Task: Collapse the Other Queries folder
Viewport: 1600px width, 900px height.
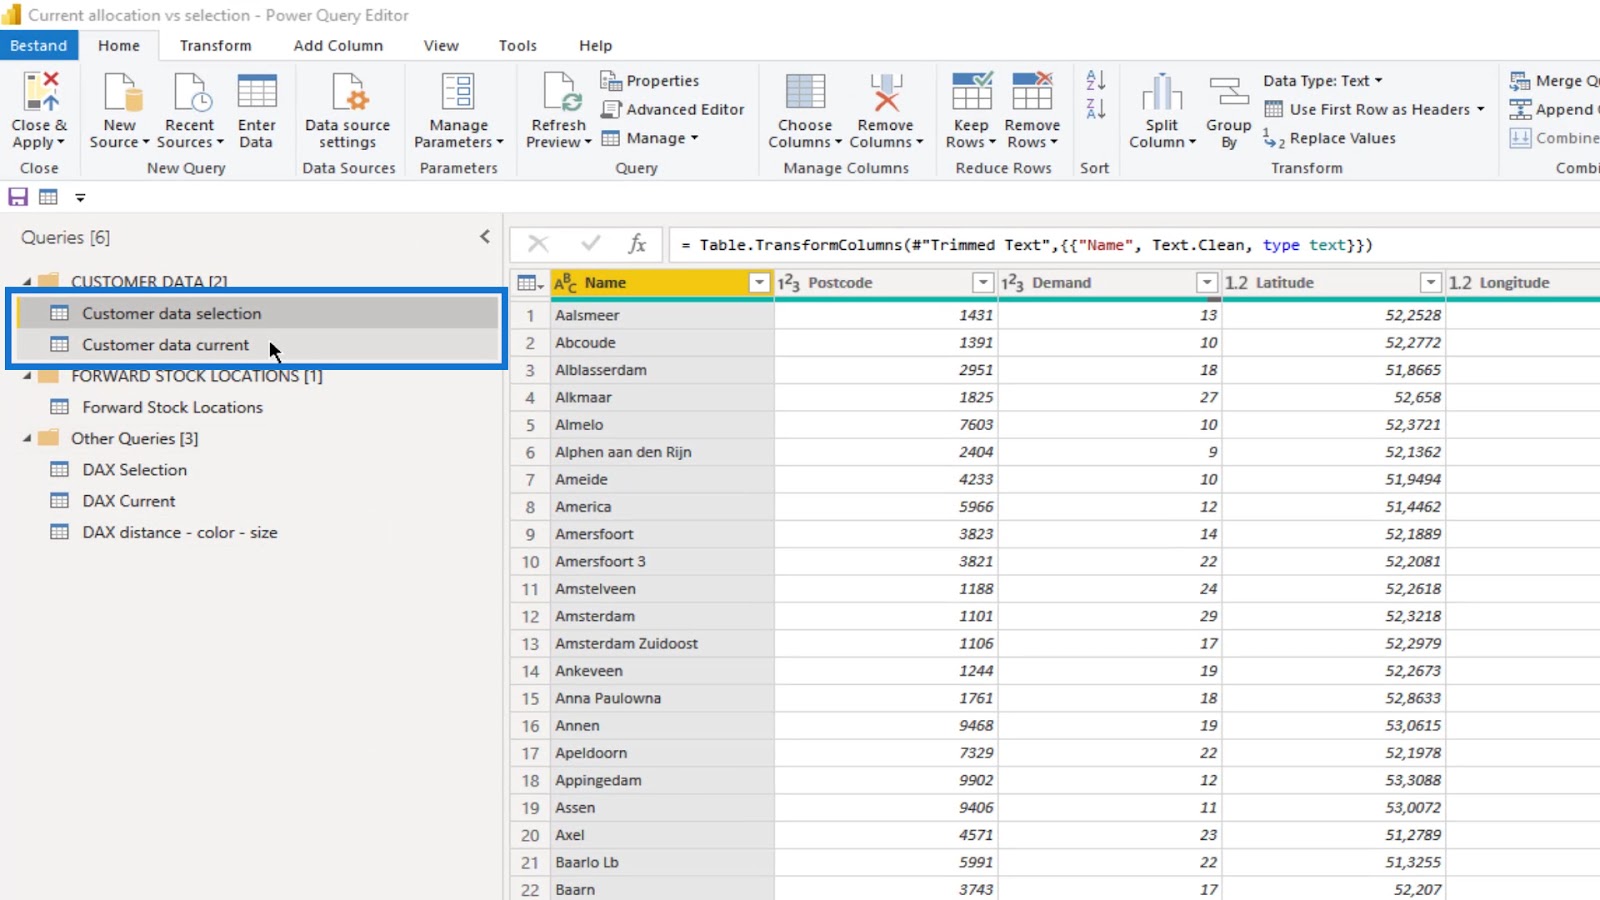Action: click(27, 439)
